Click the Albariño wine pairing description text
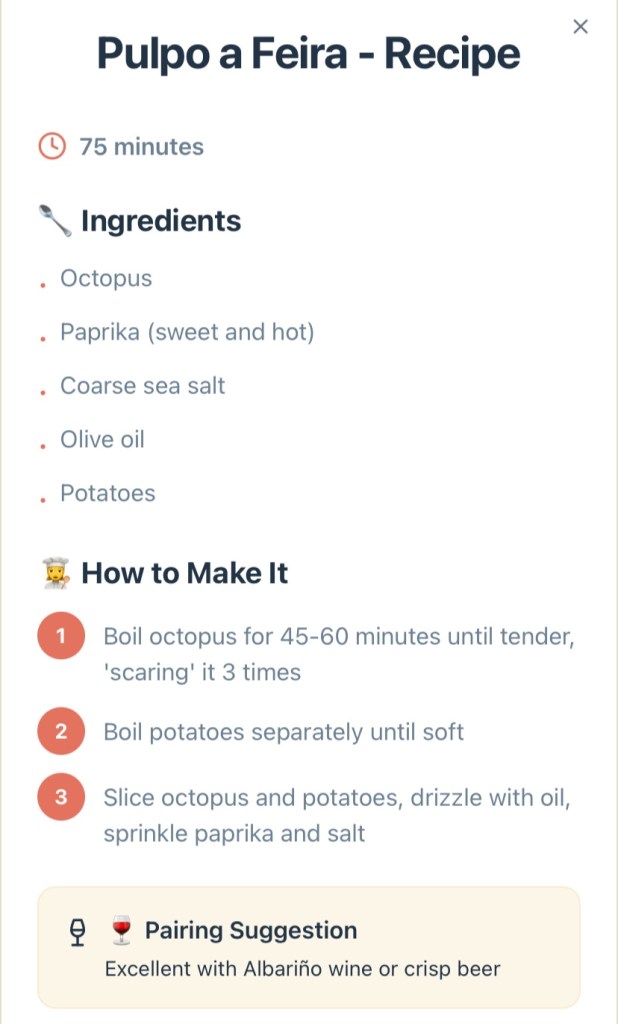The width and height of the screenshot is (618, 1024). click(x=302, y=969)
